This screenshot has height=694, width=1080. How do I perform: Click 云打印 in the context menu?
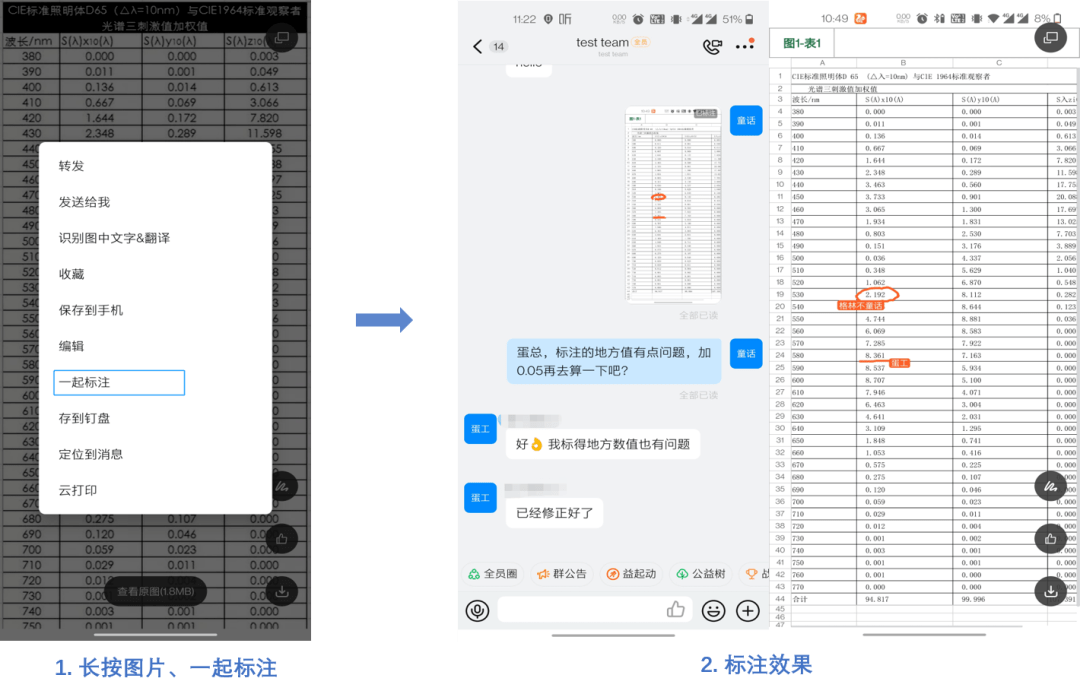[x=78, y=490]
